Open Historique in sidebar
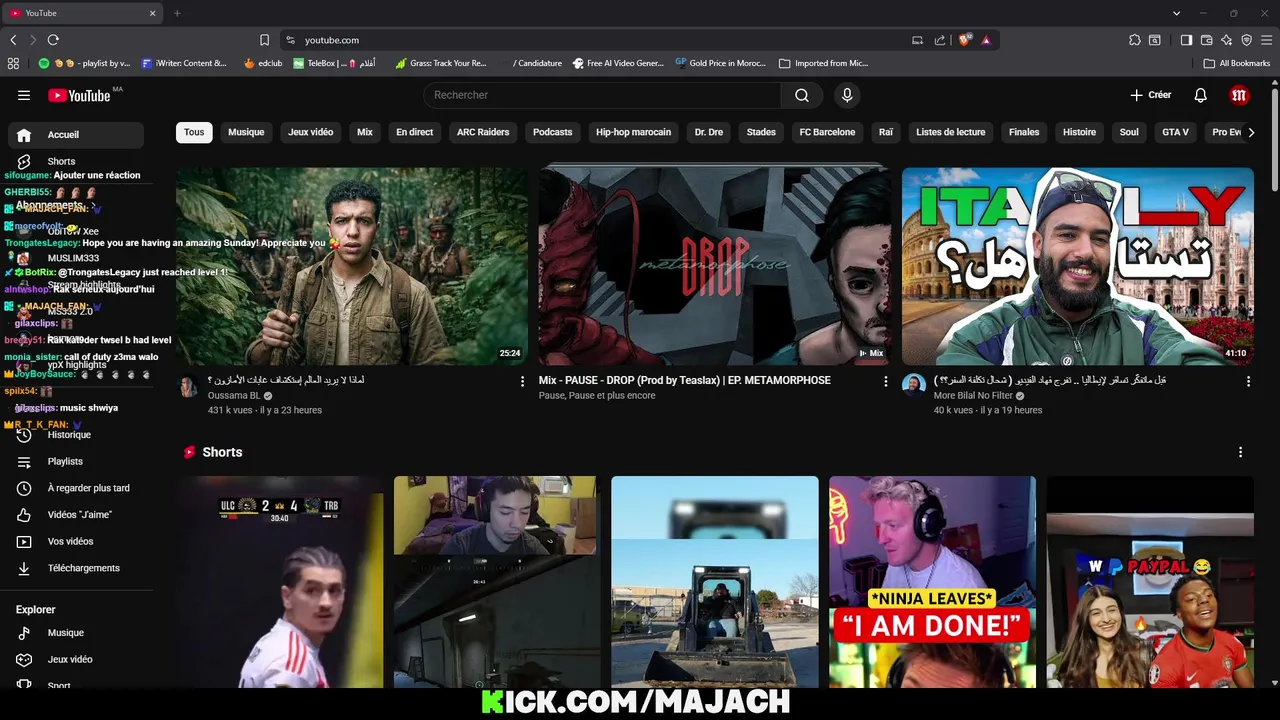Image resolution: width=1280 pixels, height=720 pixels. (76, 435)
